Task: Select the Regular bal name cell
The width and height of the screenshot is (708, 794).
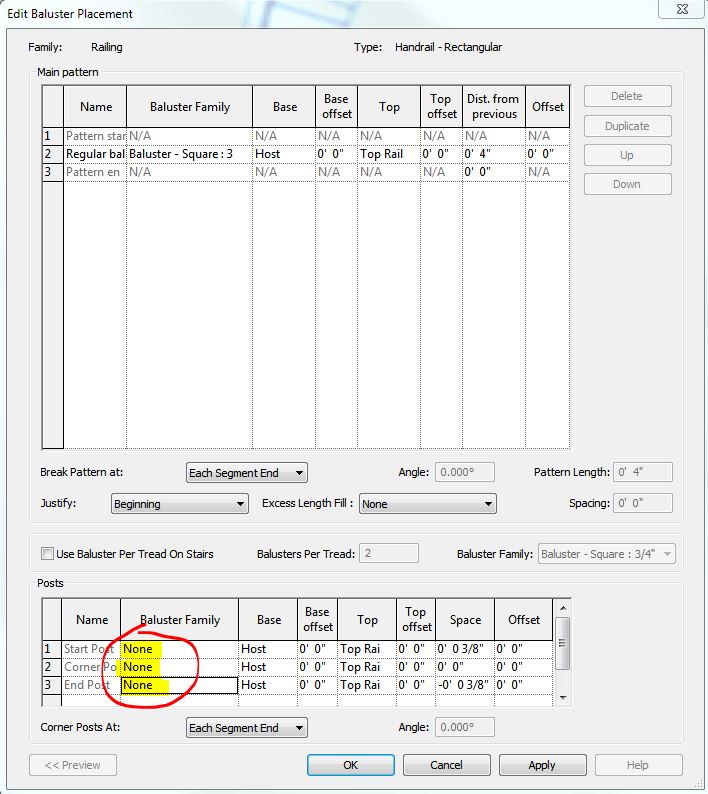Action: 95,154
